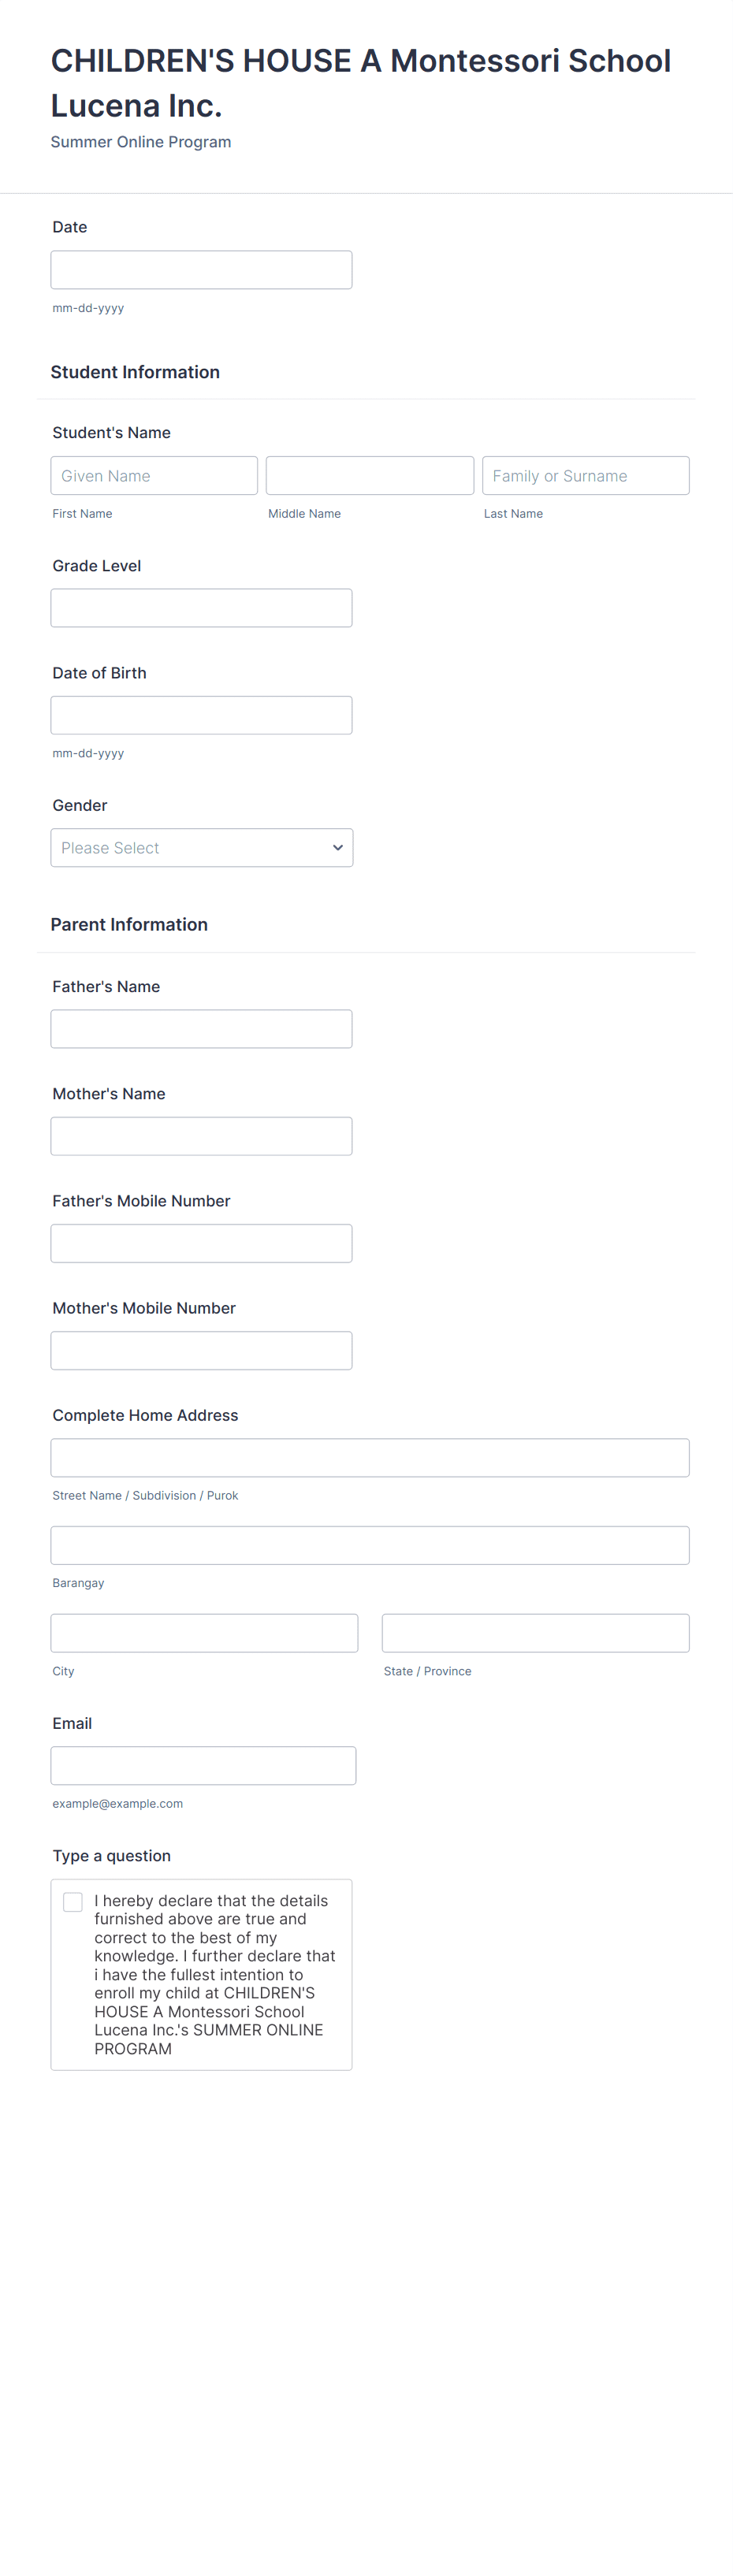The height and width of the screenshot is (2576, 733).
Task: Click the City input field
Action: pos(204,1633)
